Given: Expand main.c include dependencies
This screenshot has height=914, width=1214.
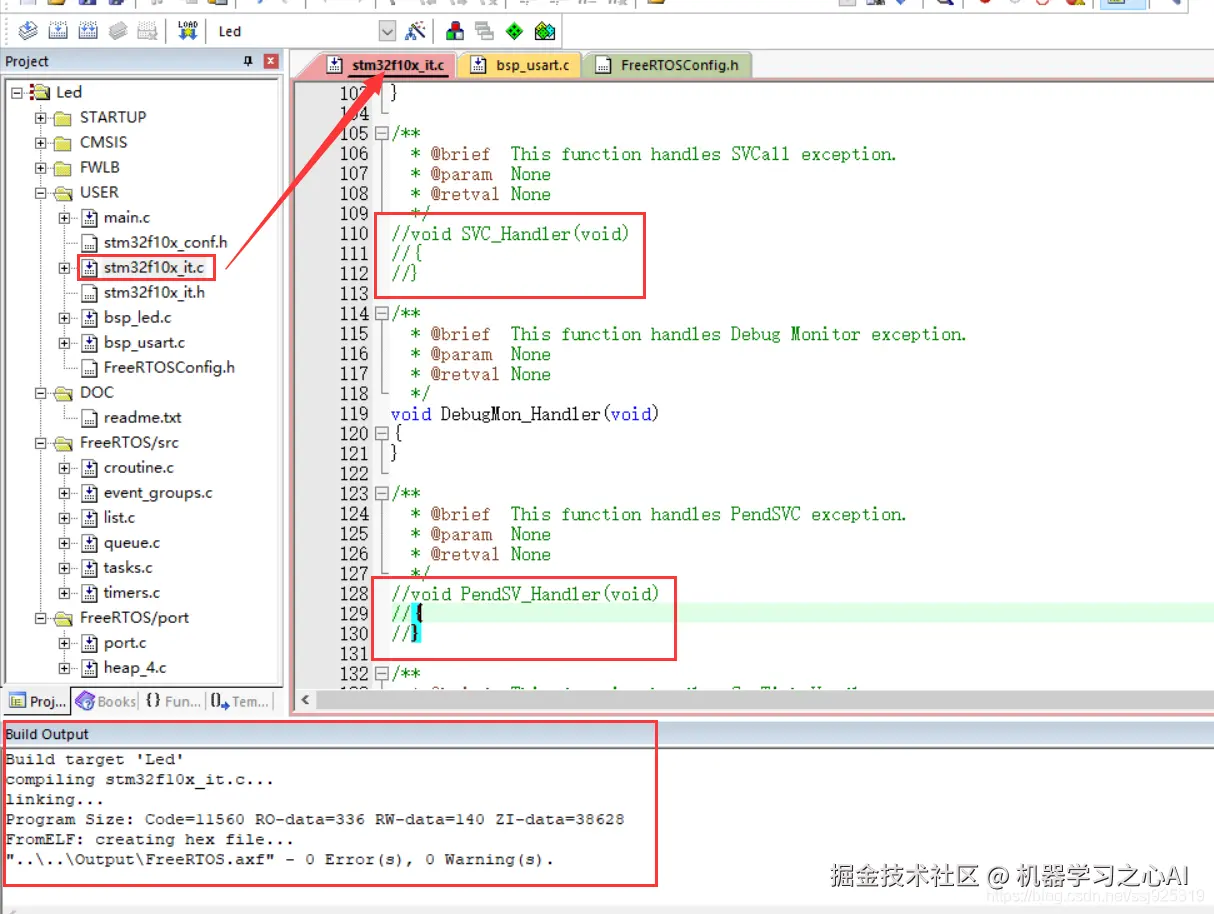Looking at the screenshot, I should click(65, 217).
